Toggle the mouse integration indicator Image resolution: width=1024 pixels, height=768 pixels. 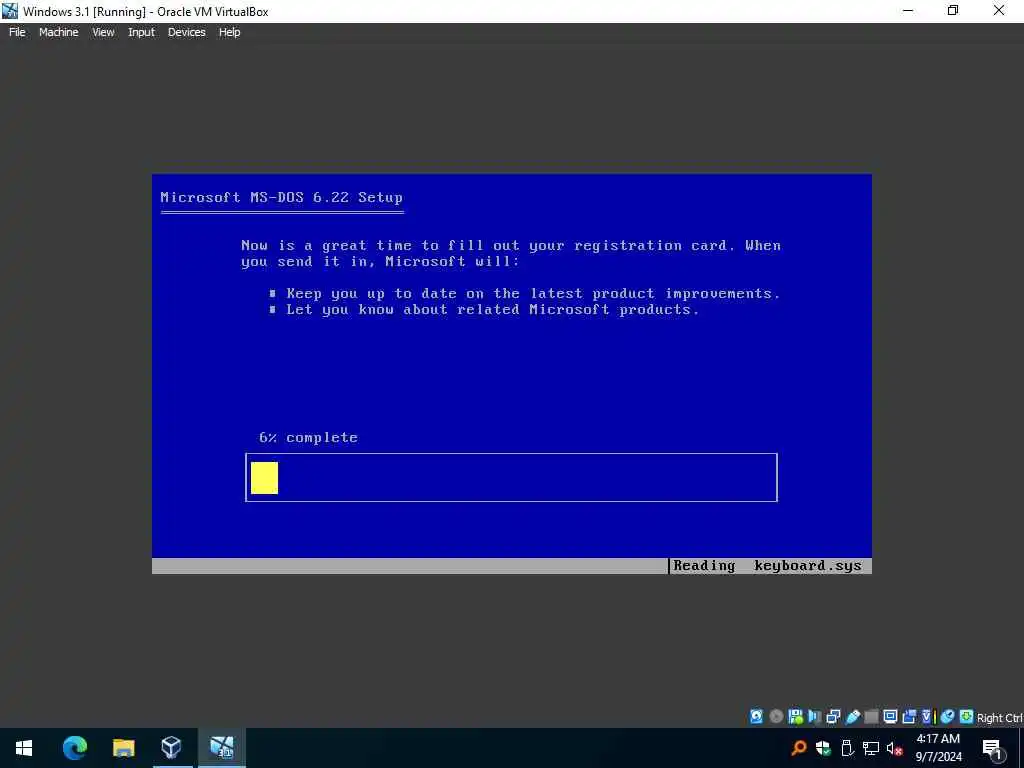click(x=947, y=716)
